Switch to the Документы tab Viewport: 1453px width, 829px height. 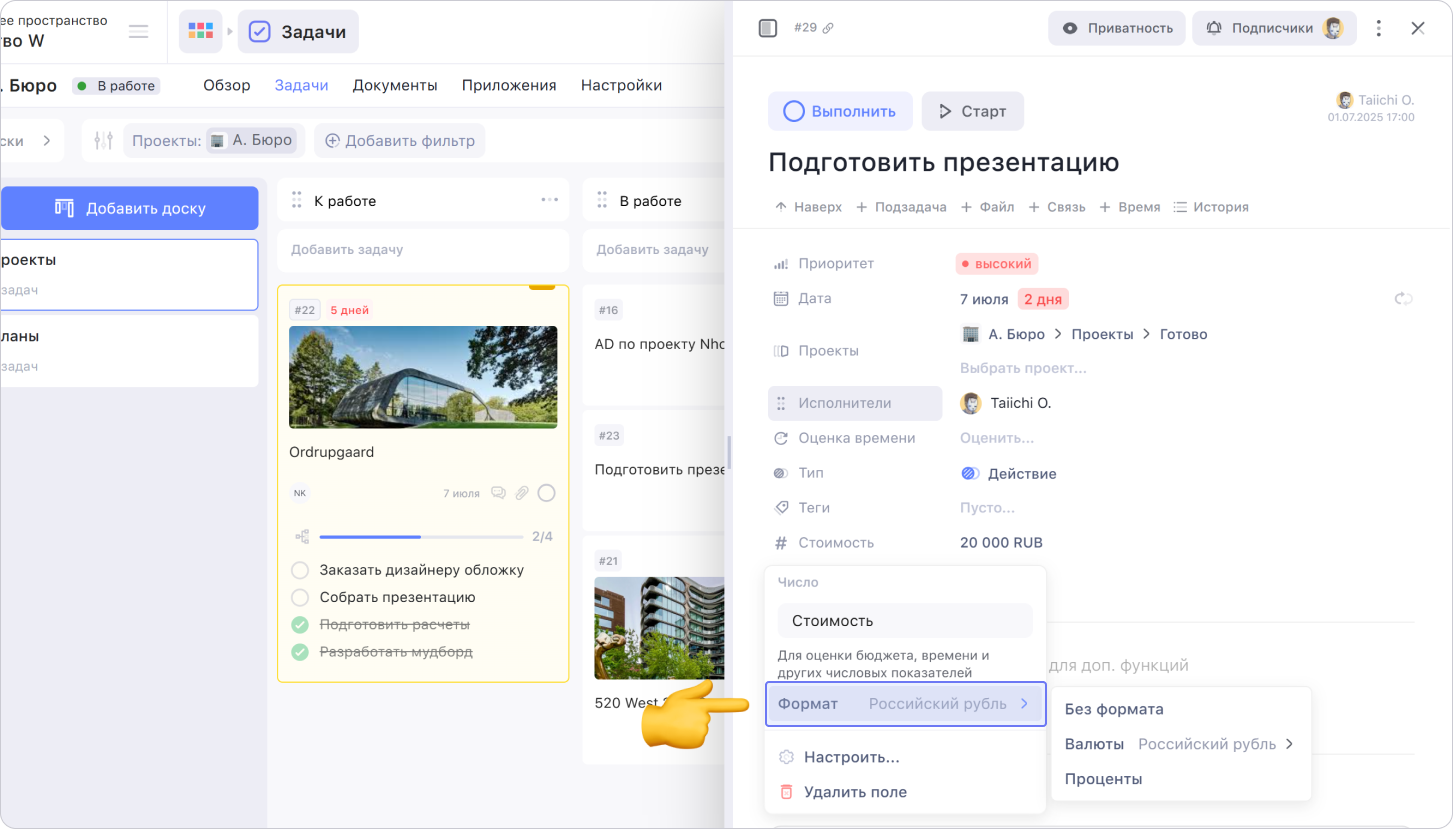pyautogui.click(x=395, y=85)
